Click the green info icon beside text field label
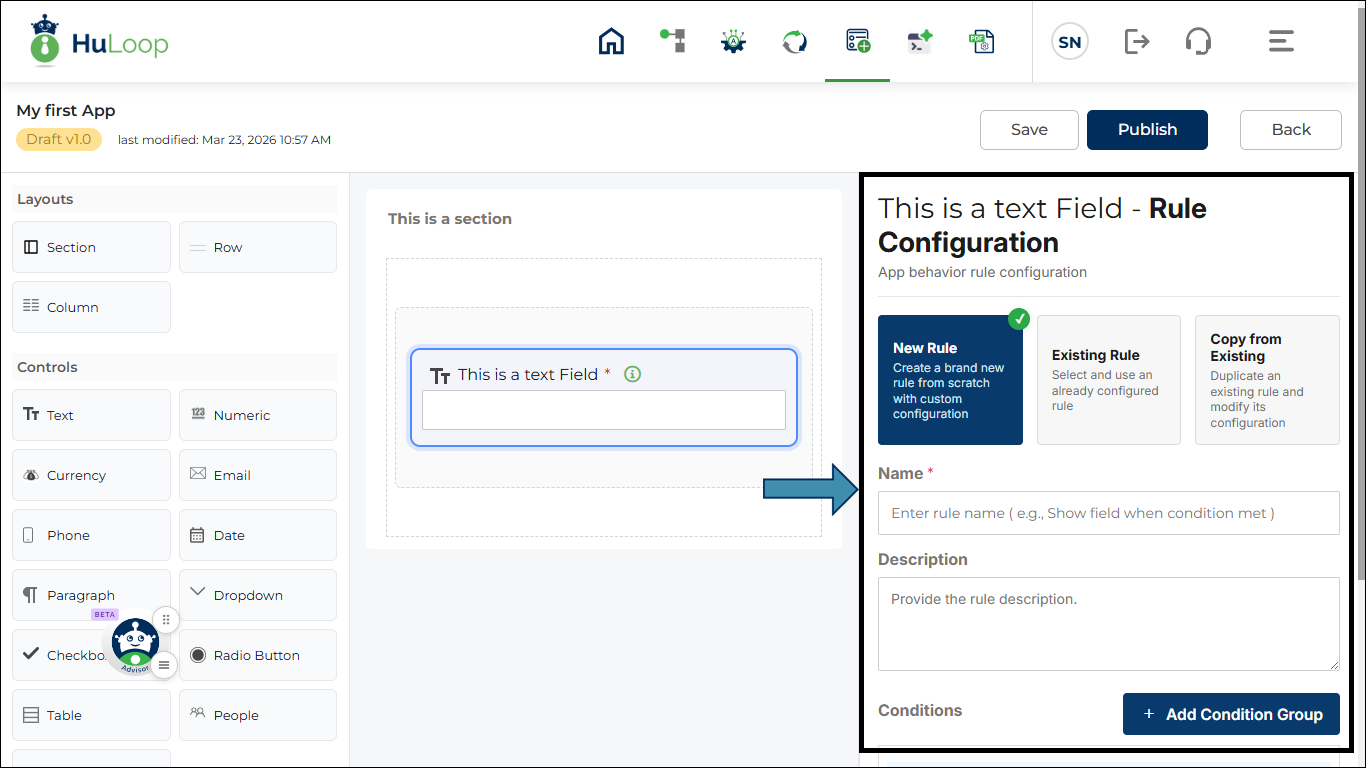Screen dimensions: 1366x768 [632, 374]
